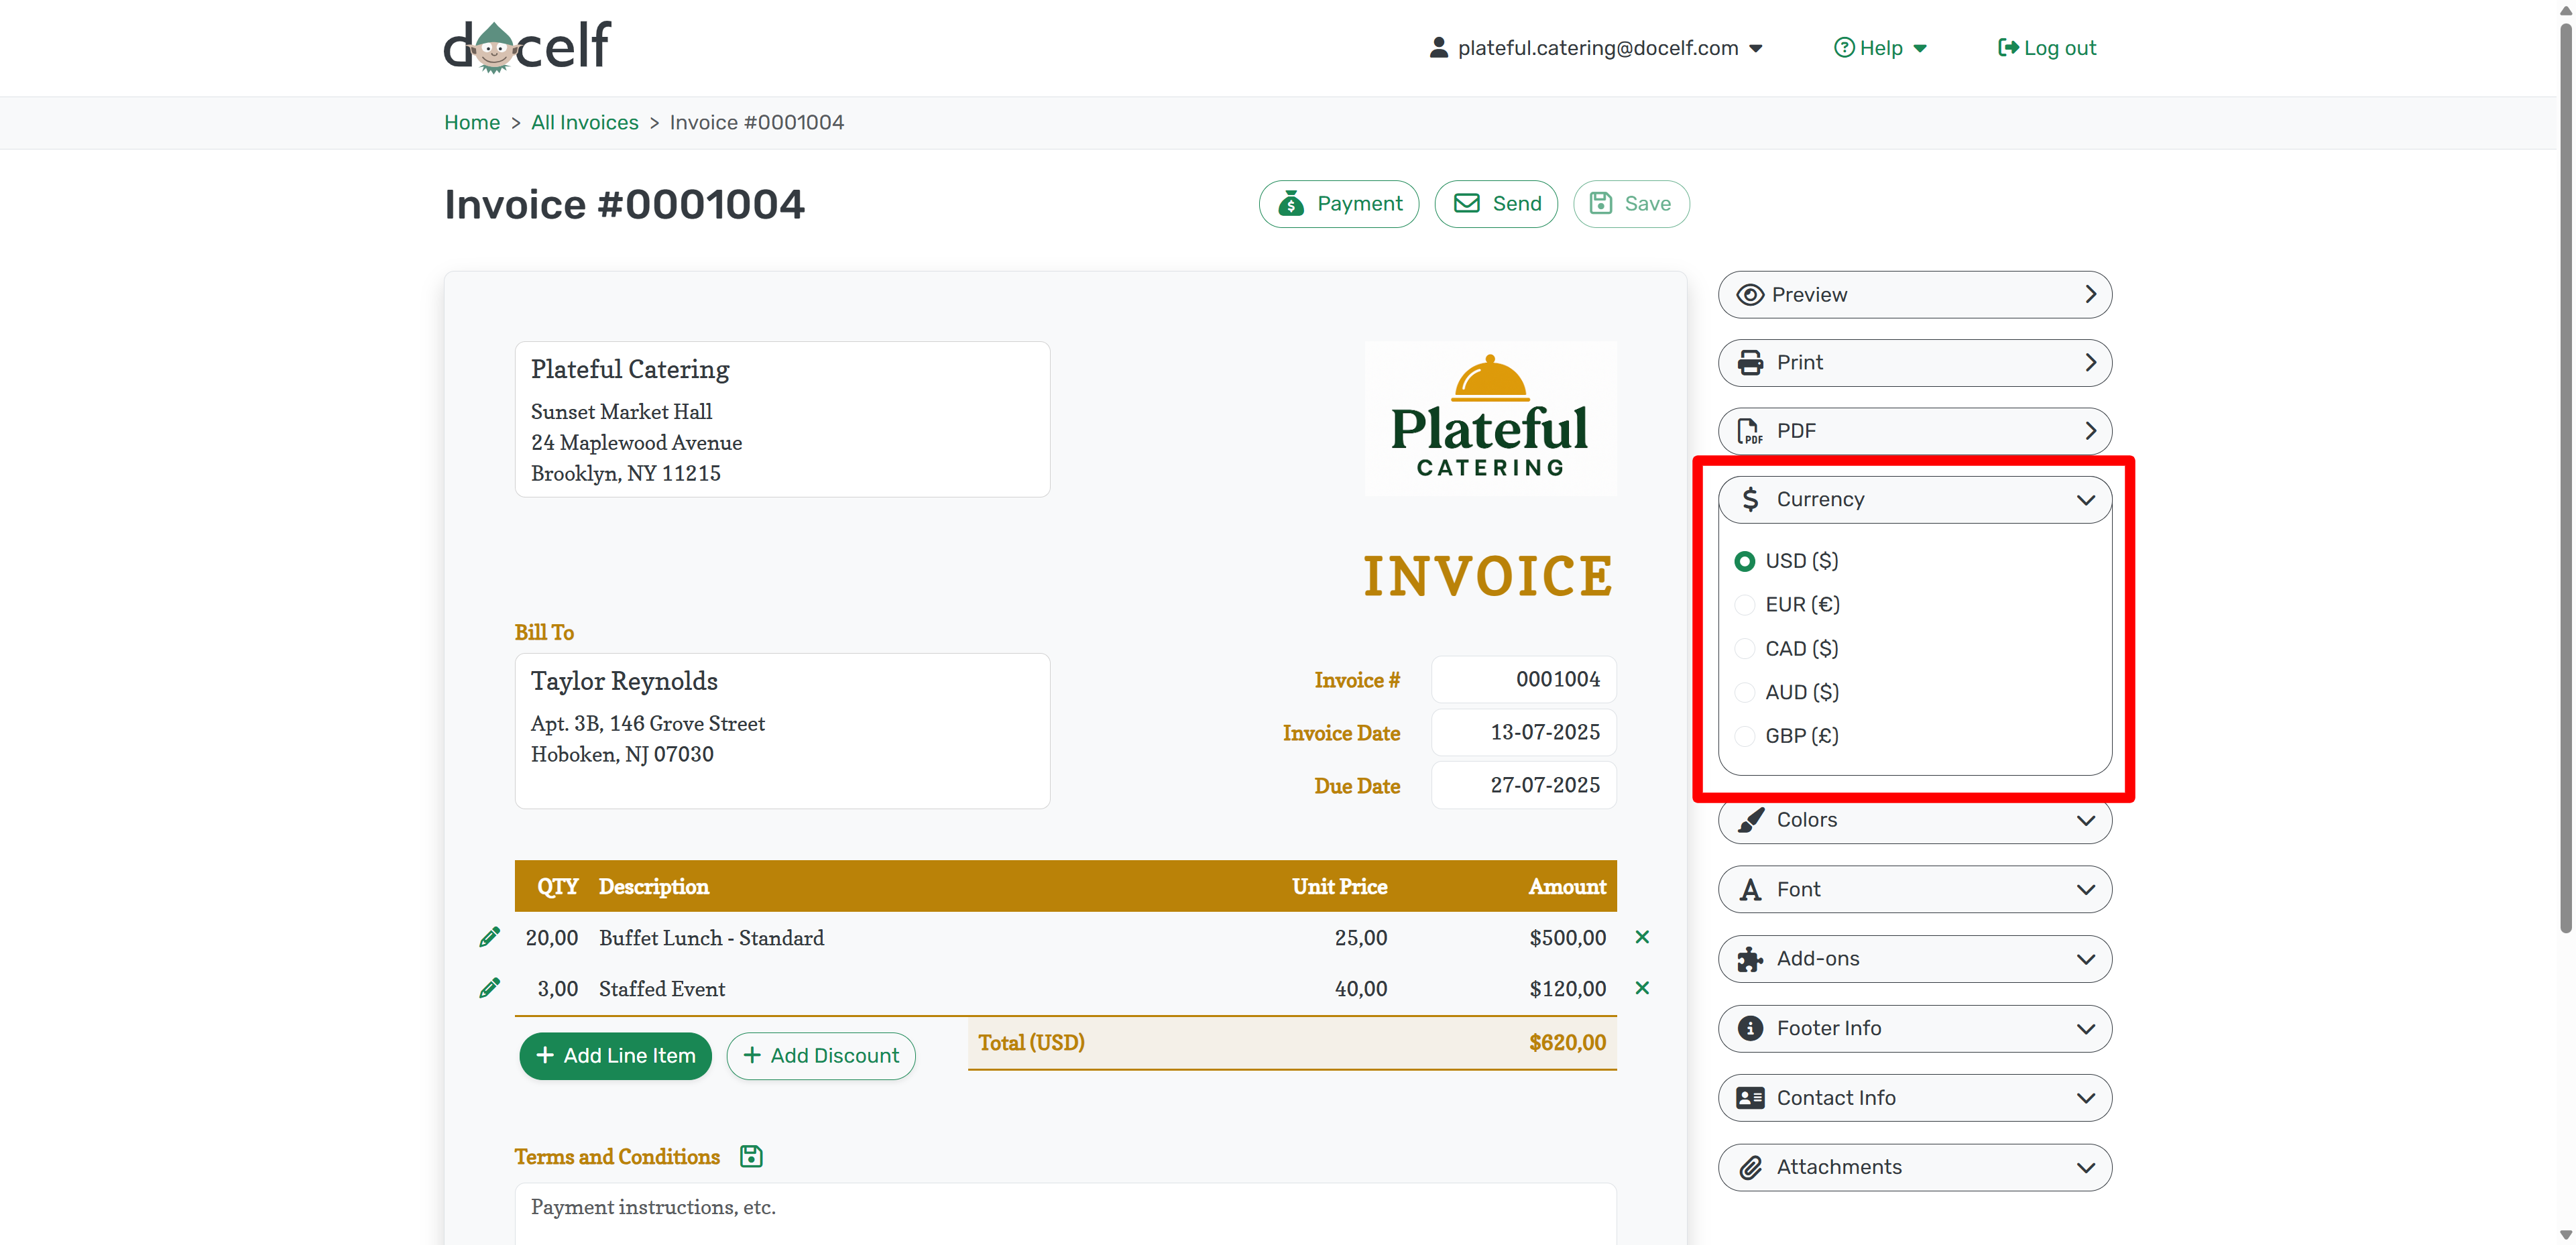Open the Help dropdown arrow
The height and width of the screenshot is (1245, 2576).
point(1920,49)
